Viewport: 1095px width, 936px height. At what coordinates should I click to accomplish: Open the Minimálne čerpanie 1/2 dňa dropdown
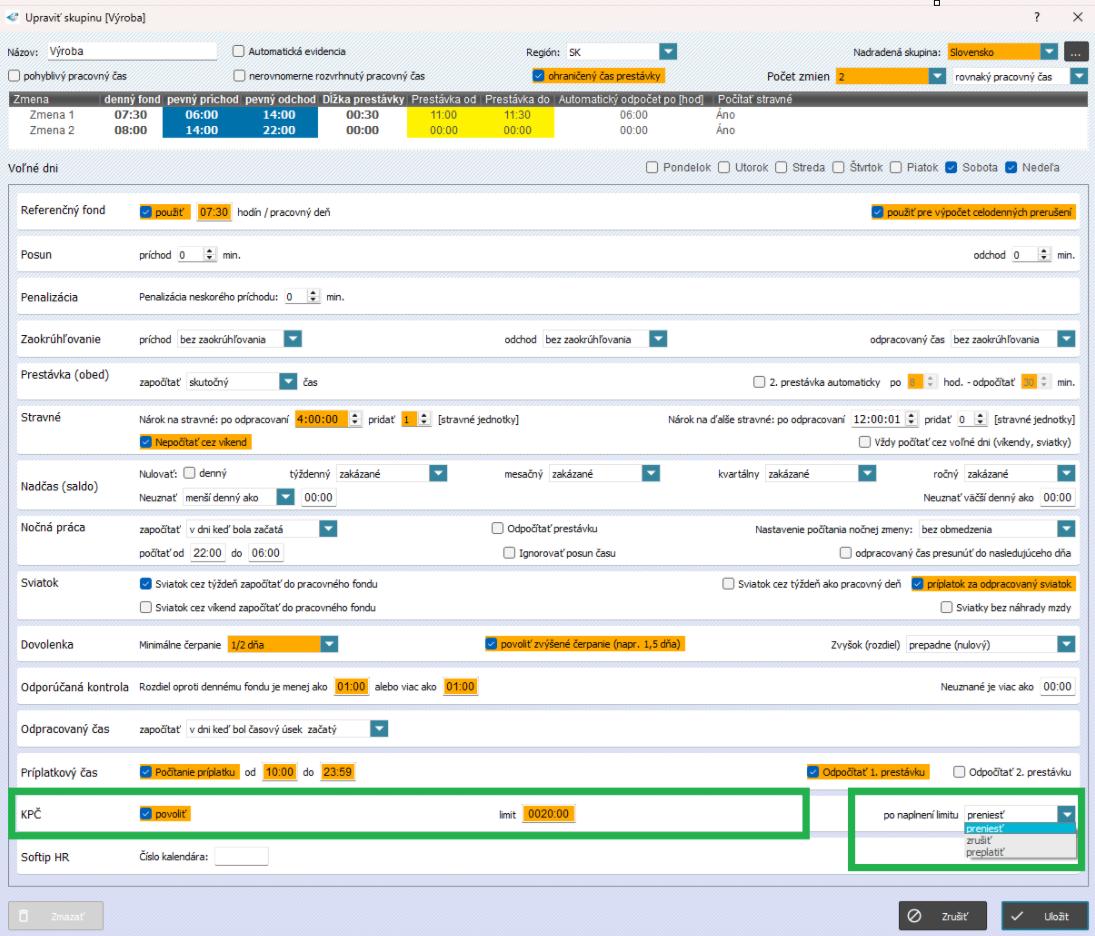pyautogui.click(x=329, y=644)
